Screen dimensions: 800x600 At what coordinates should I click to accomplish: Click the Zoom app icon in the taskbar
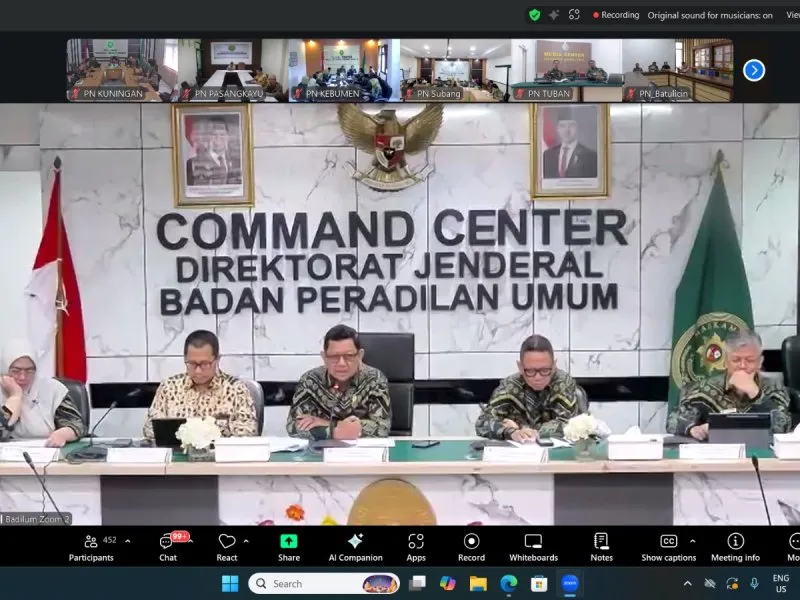[569, 583]
